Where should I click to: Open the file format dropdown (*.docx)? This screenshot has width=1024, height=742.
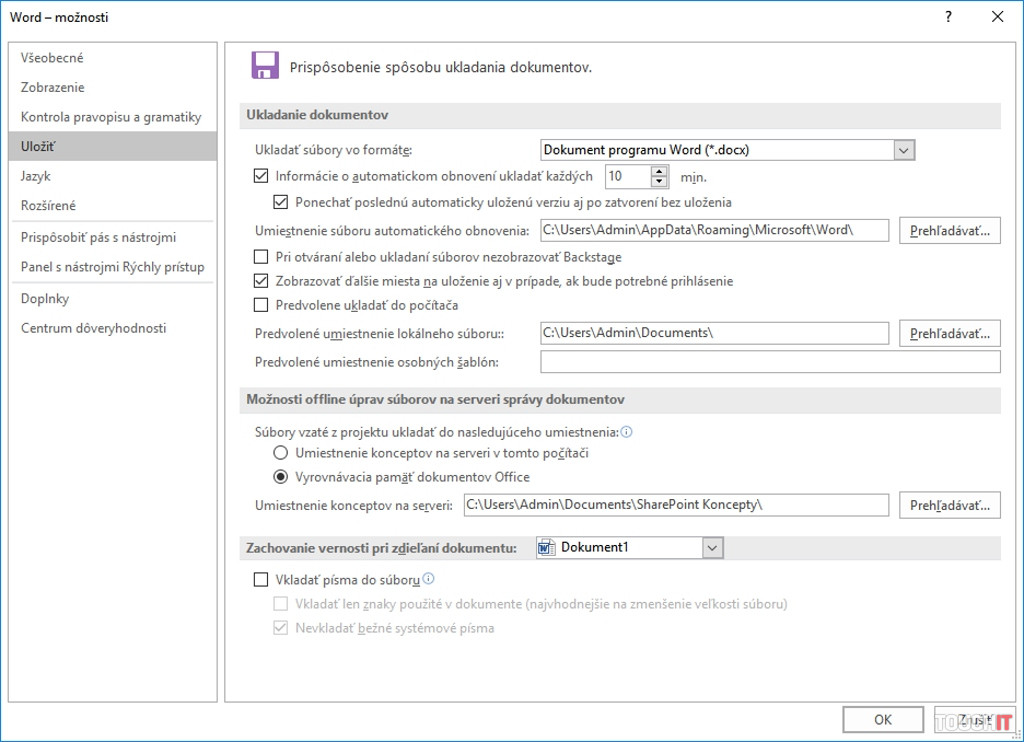[904, 150]
